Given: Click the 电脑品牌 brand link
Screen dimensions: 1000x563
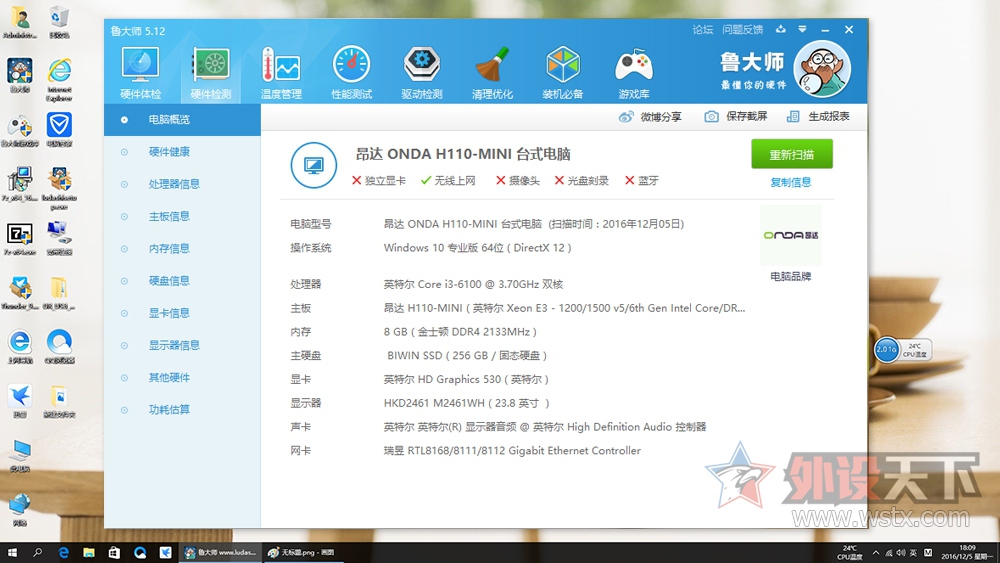Looking at the screenshot, I should tap(791, 277).
